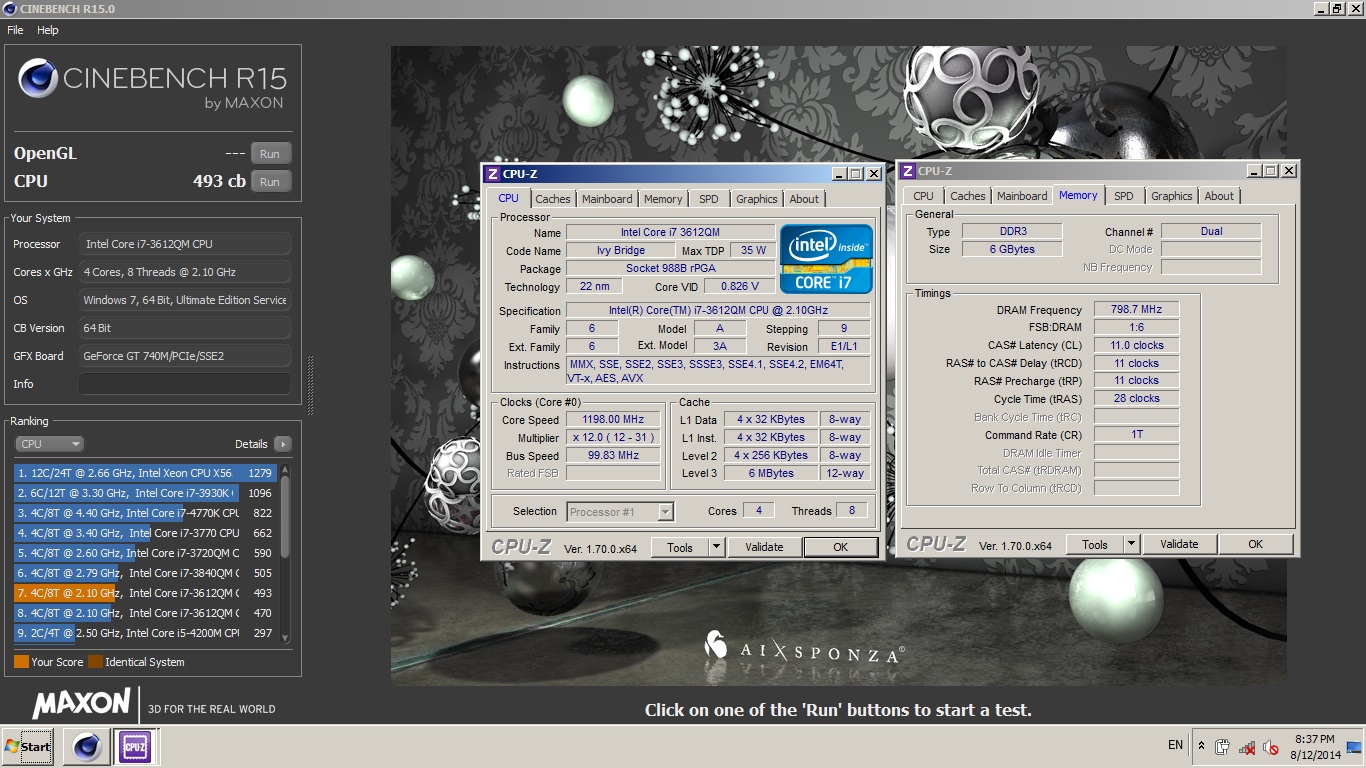Click Cinebench icon on the taskbar
Image resolution: width=1366 pixels, height=768 pixels.
pyautogui.click(x=86, y=746)
